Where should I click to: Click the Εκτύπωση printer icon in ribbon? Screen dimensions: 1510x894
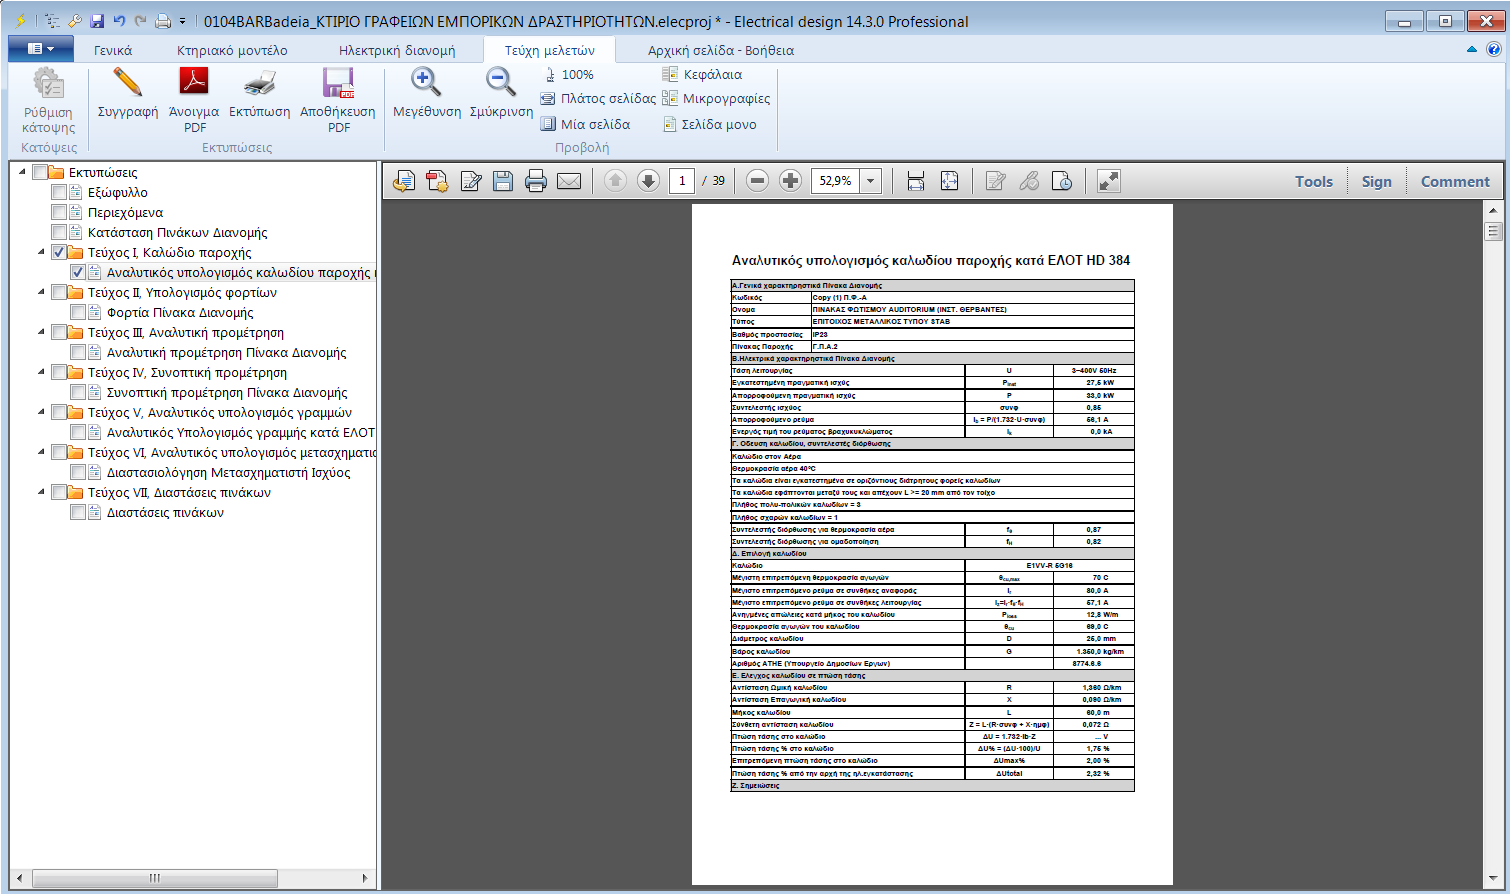pyautogui.click(x=259, y=84)
